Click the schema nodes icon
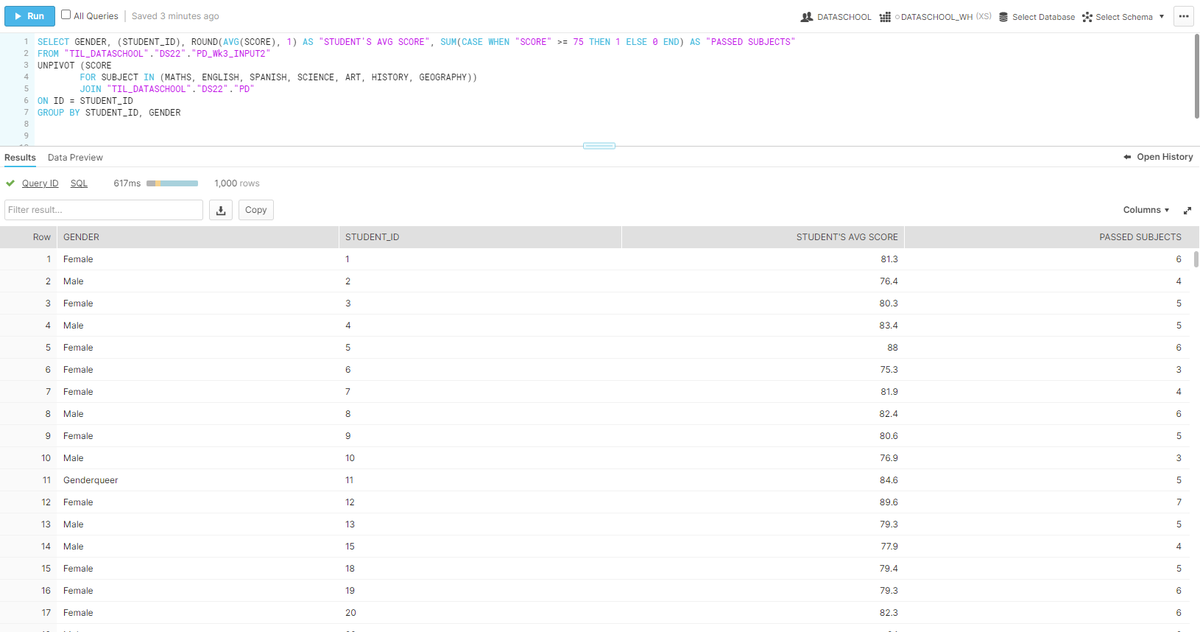Screen dimensions: 1200x632 point(1087,17)
